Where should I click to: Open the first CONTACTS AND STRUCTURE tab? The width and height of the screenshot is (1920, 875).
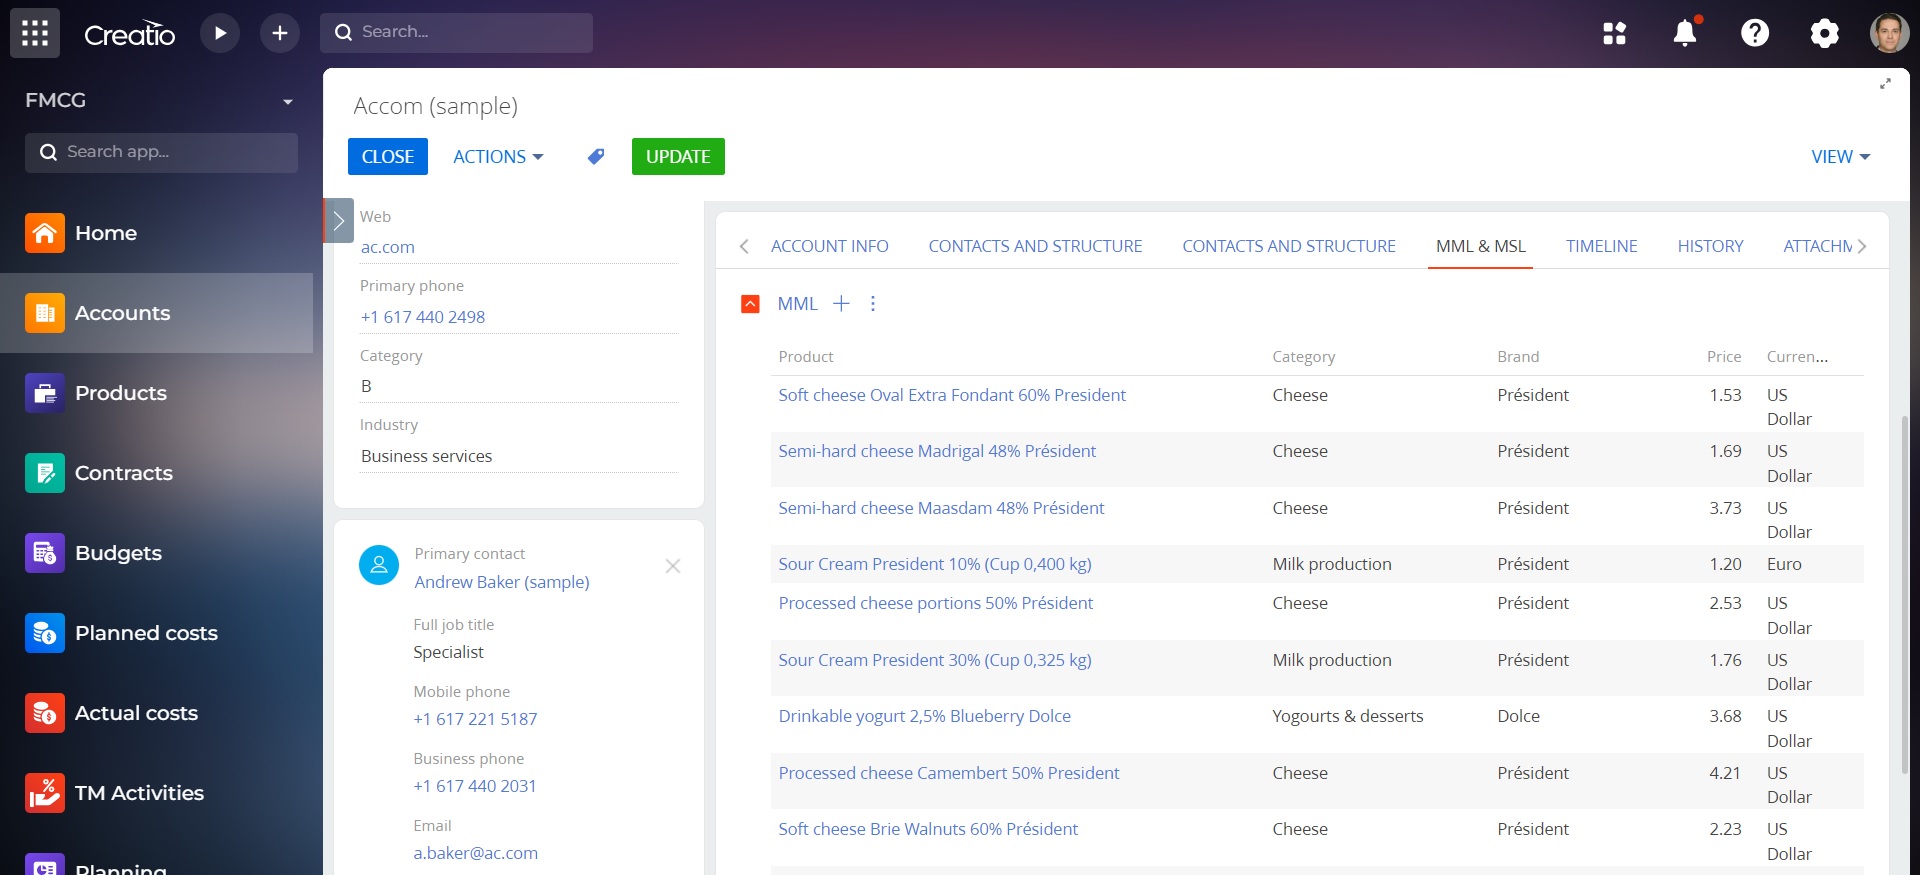(x=1035, y=246)
